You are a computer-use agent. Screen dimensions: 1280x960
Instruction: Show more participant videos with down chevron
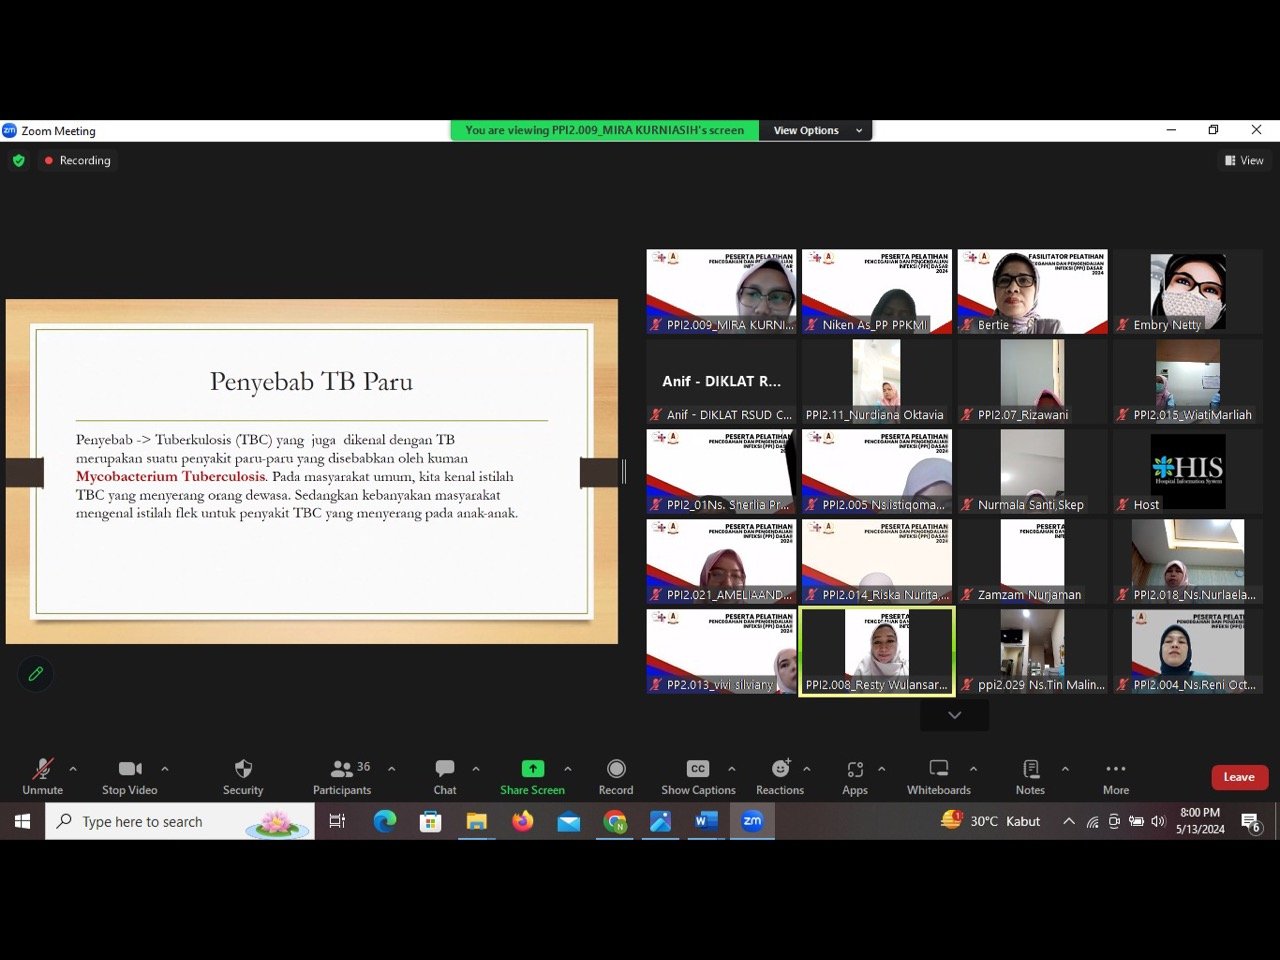(954, 715)
